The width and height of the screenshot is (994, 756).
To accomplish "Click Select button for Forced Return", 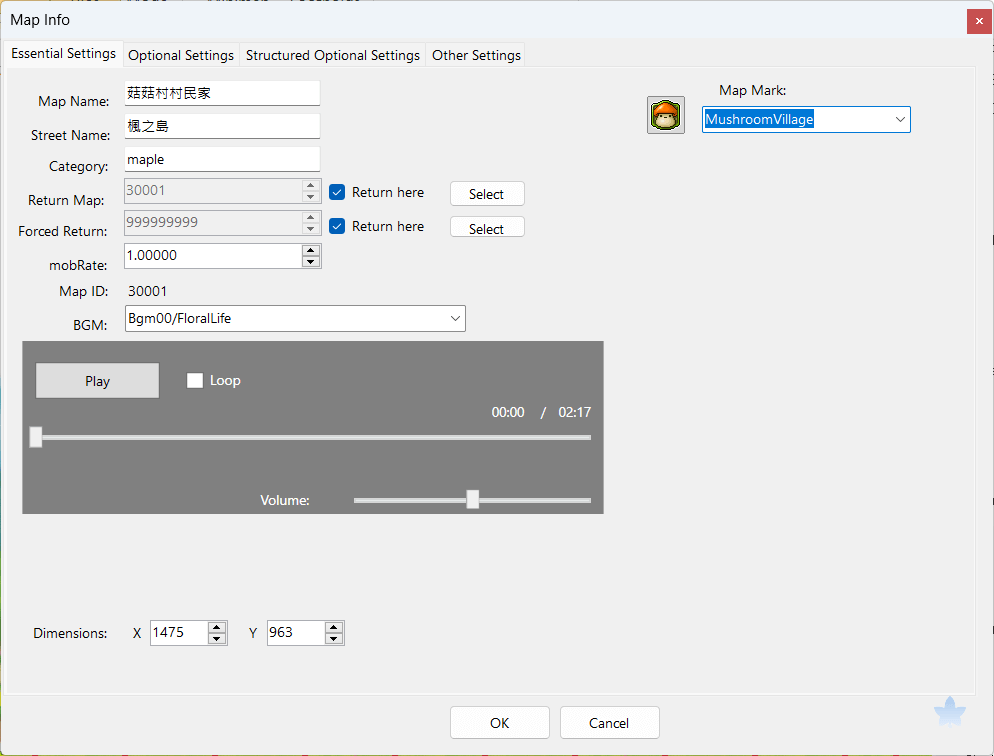I will (487, 227).
